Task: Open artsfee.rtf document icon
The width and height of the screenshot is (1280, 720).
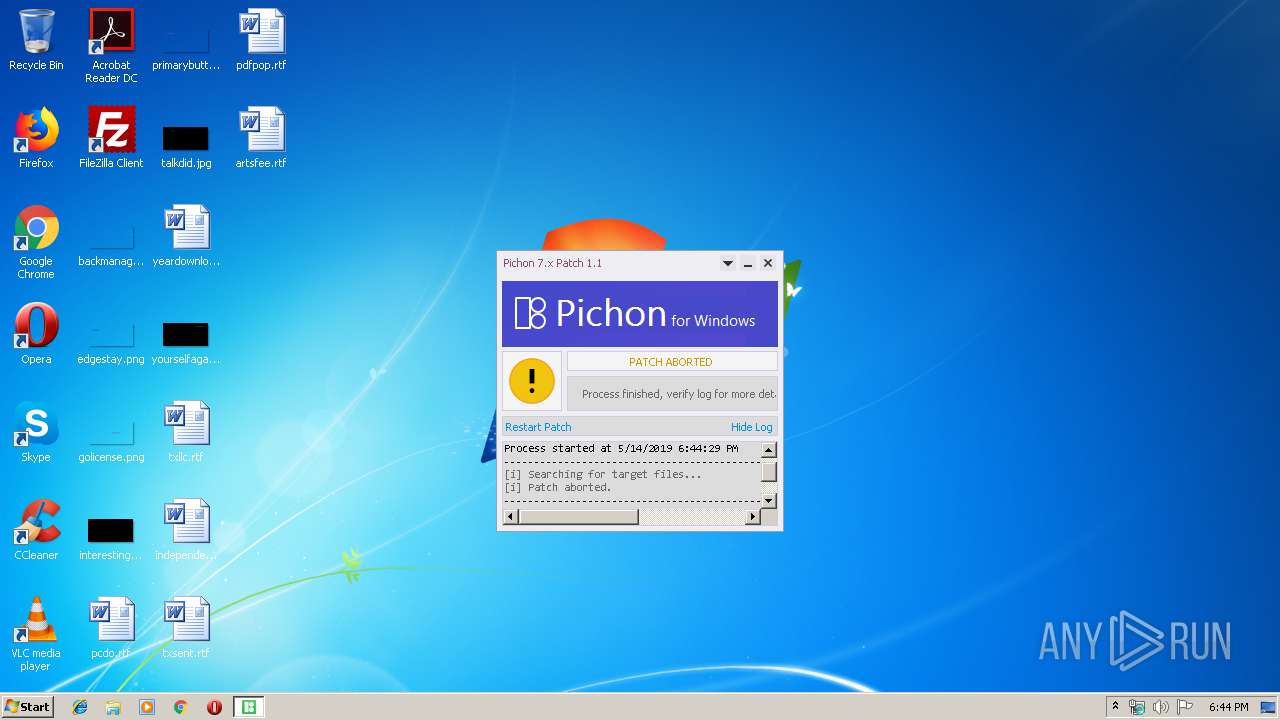Action: click(261, 138)
